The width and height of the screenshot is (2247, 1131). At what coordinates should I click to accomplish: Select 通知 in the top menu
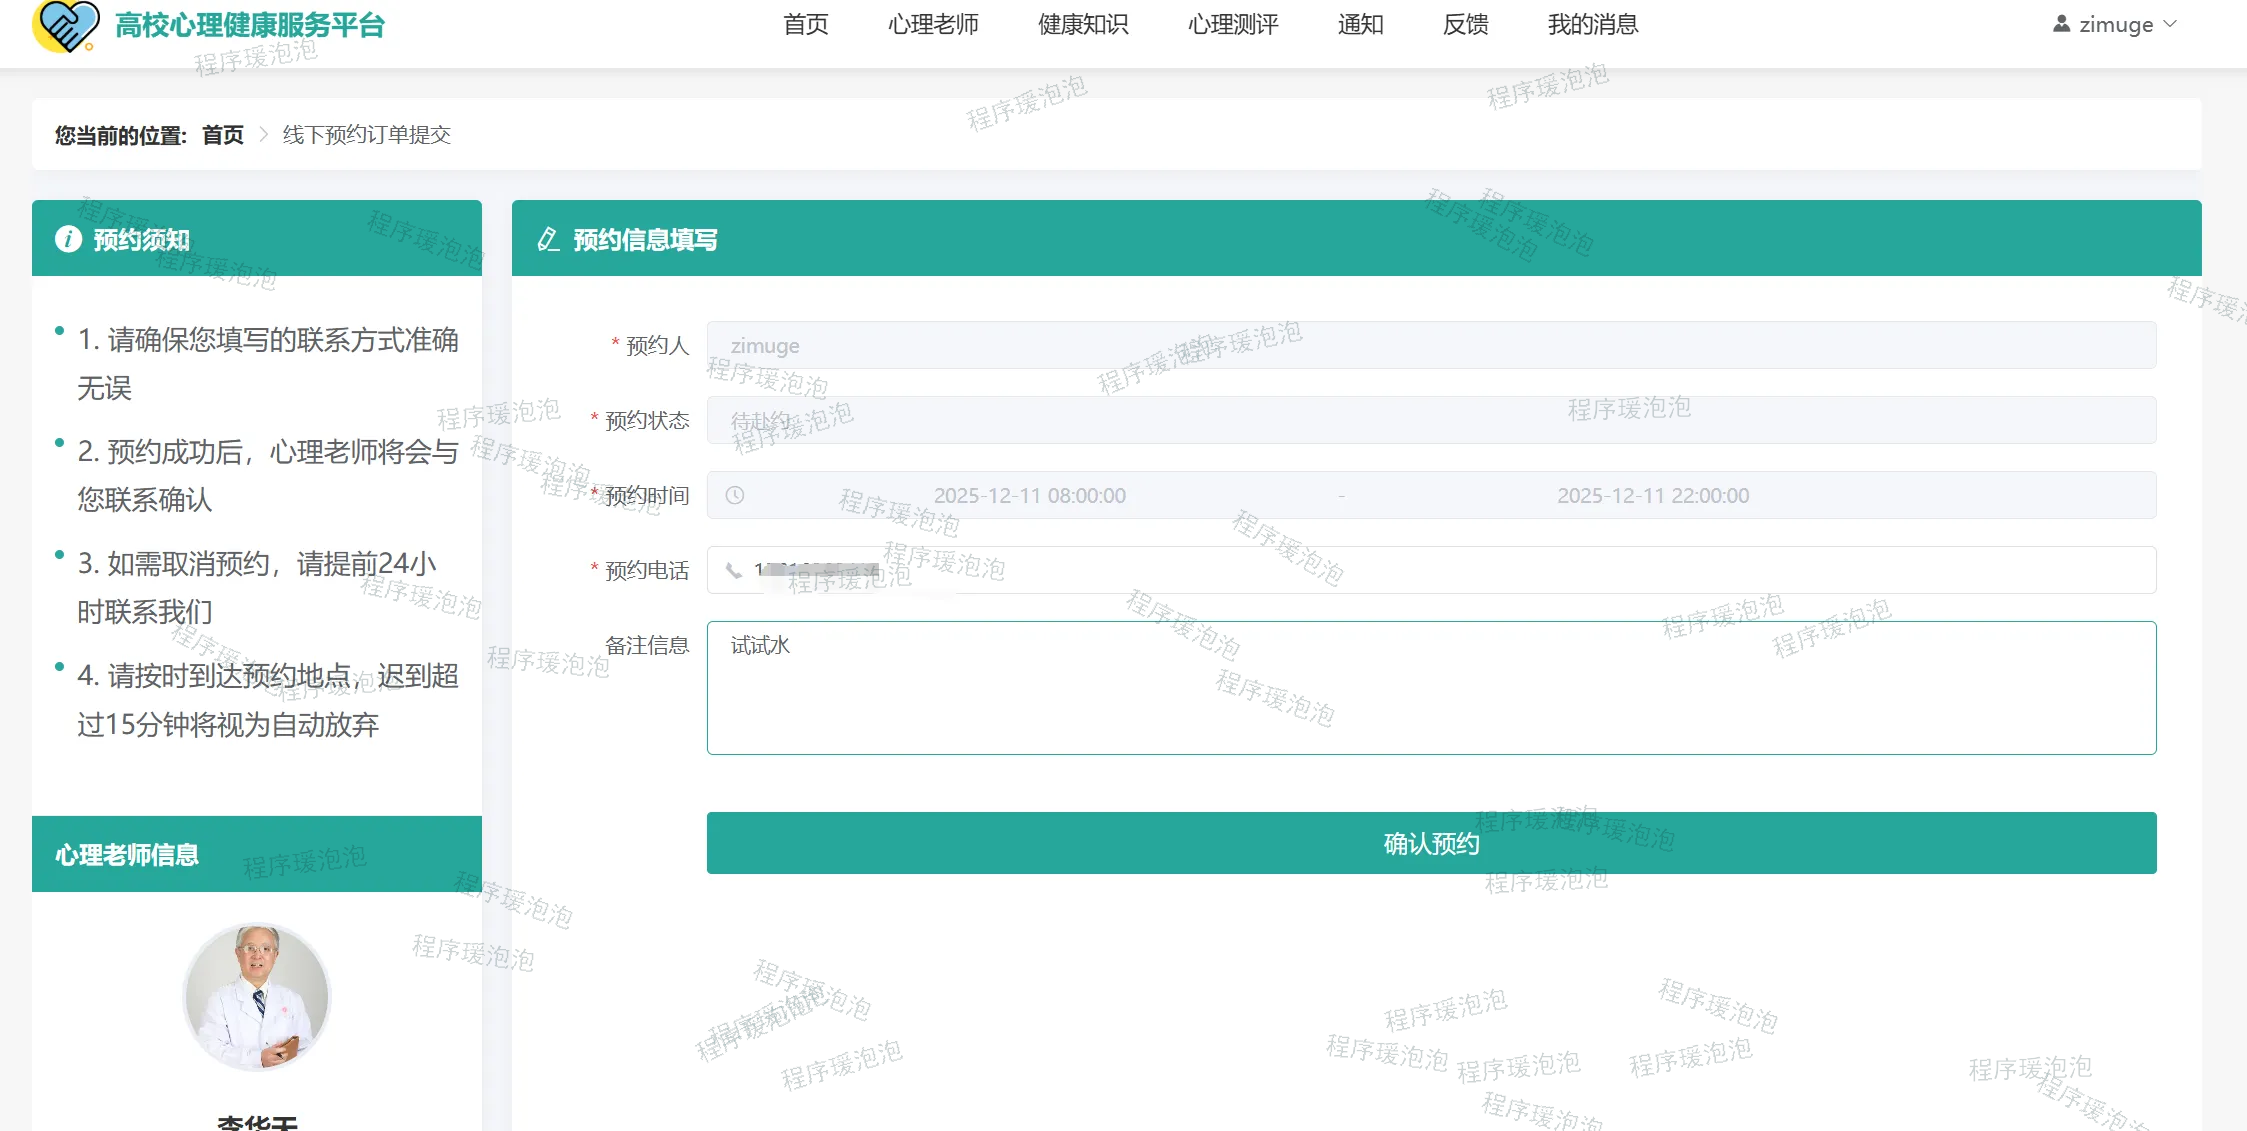click(1360, 24)
